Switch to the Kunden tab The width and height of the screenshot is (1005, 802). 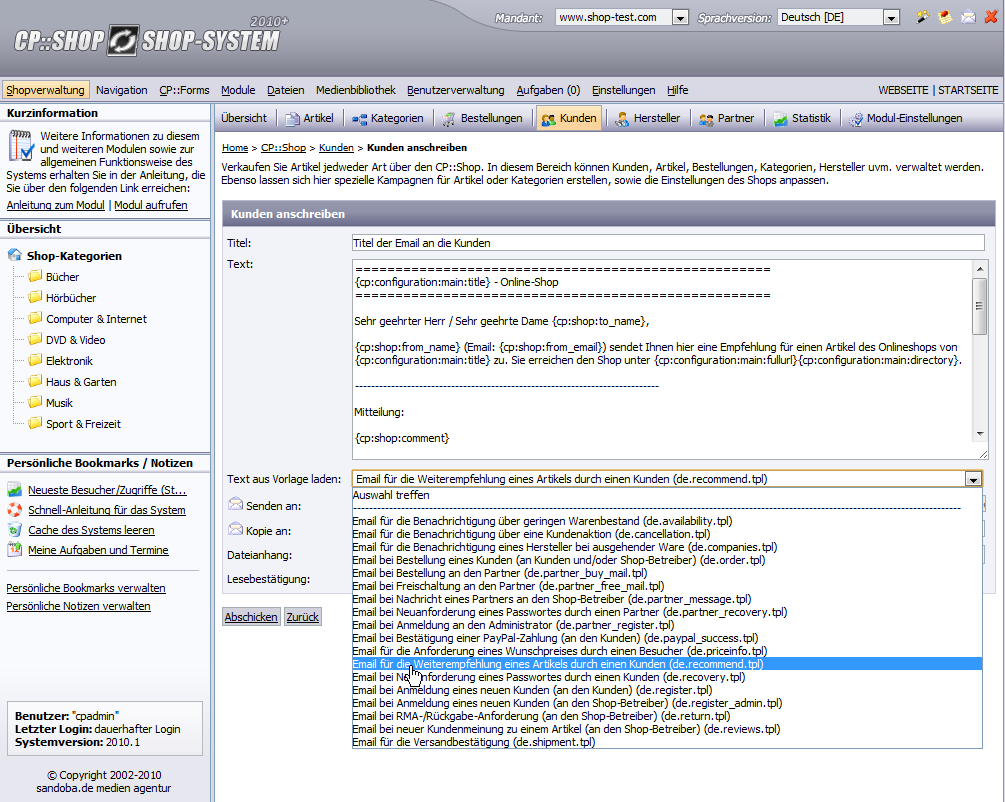pyautogui.click(x=569, y=118)
